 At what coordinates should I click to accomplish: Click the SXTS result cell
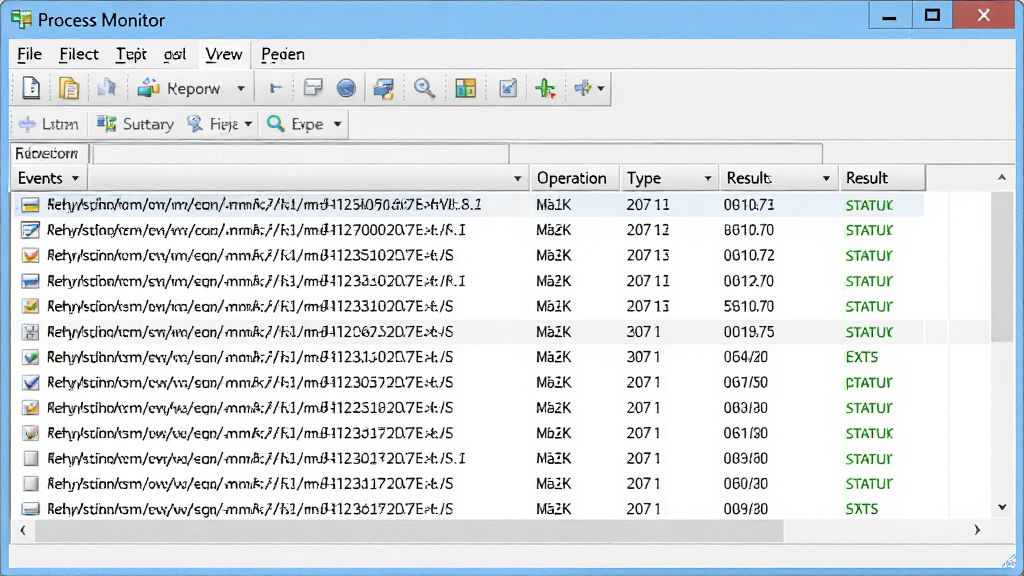tap(861, 509)
